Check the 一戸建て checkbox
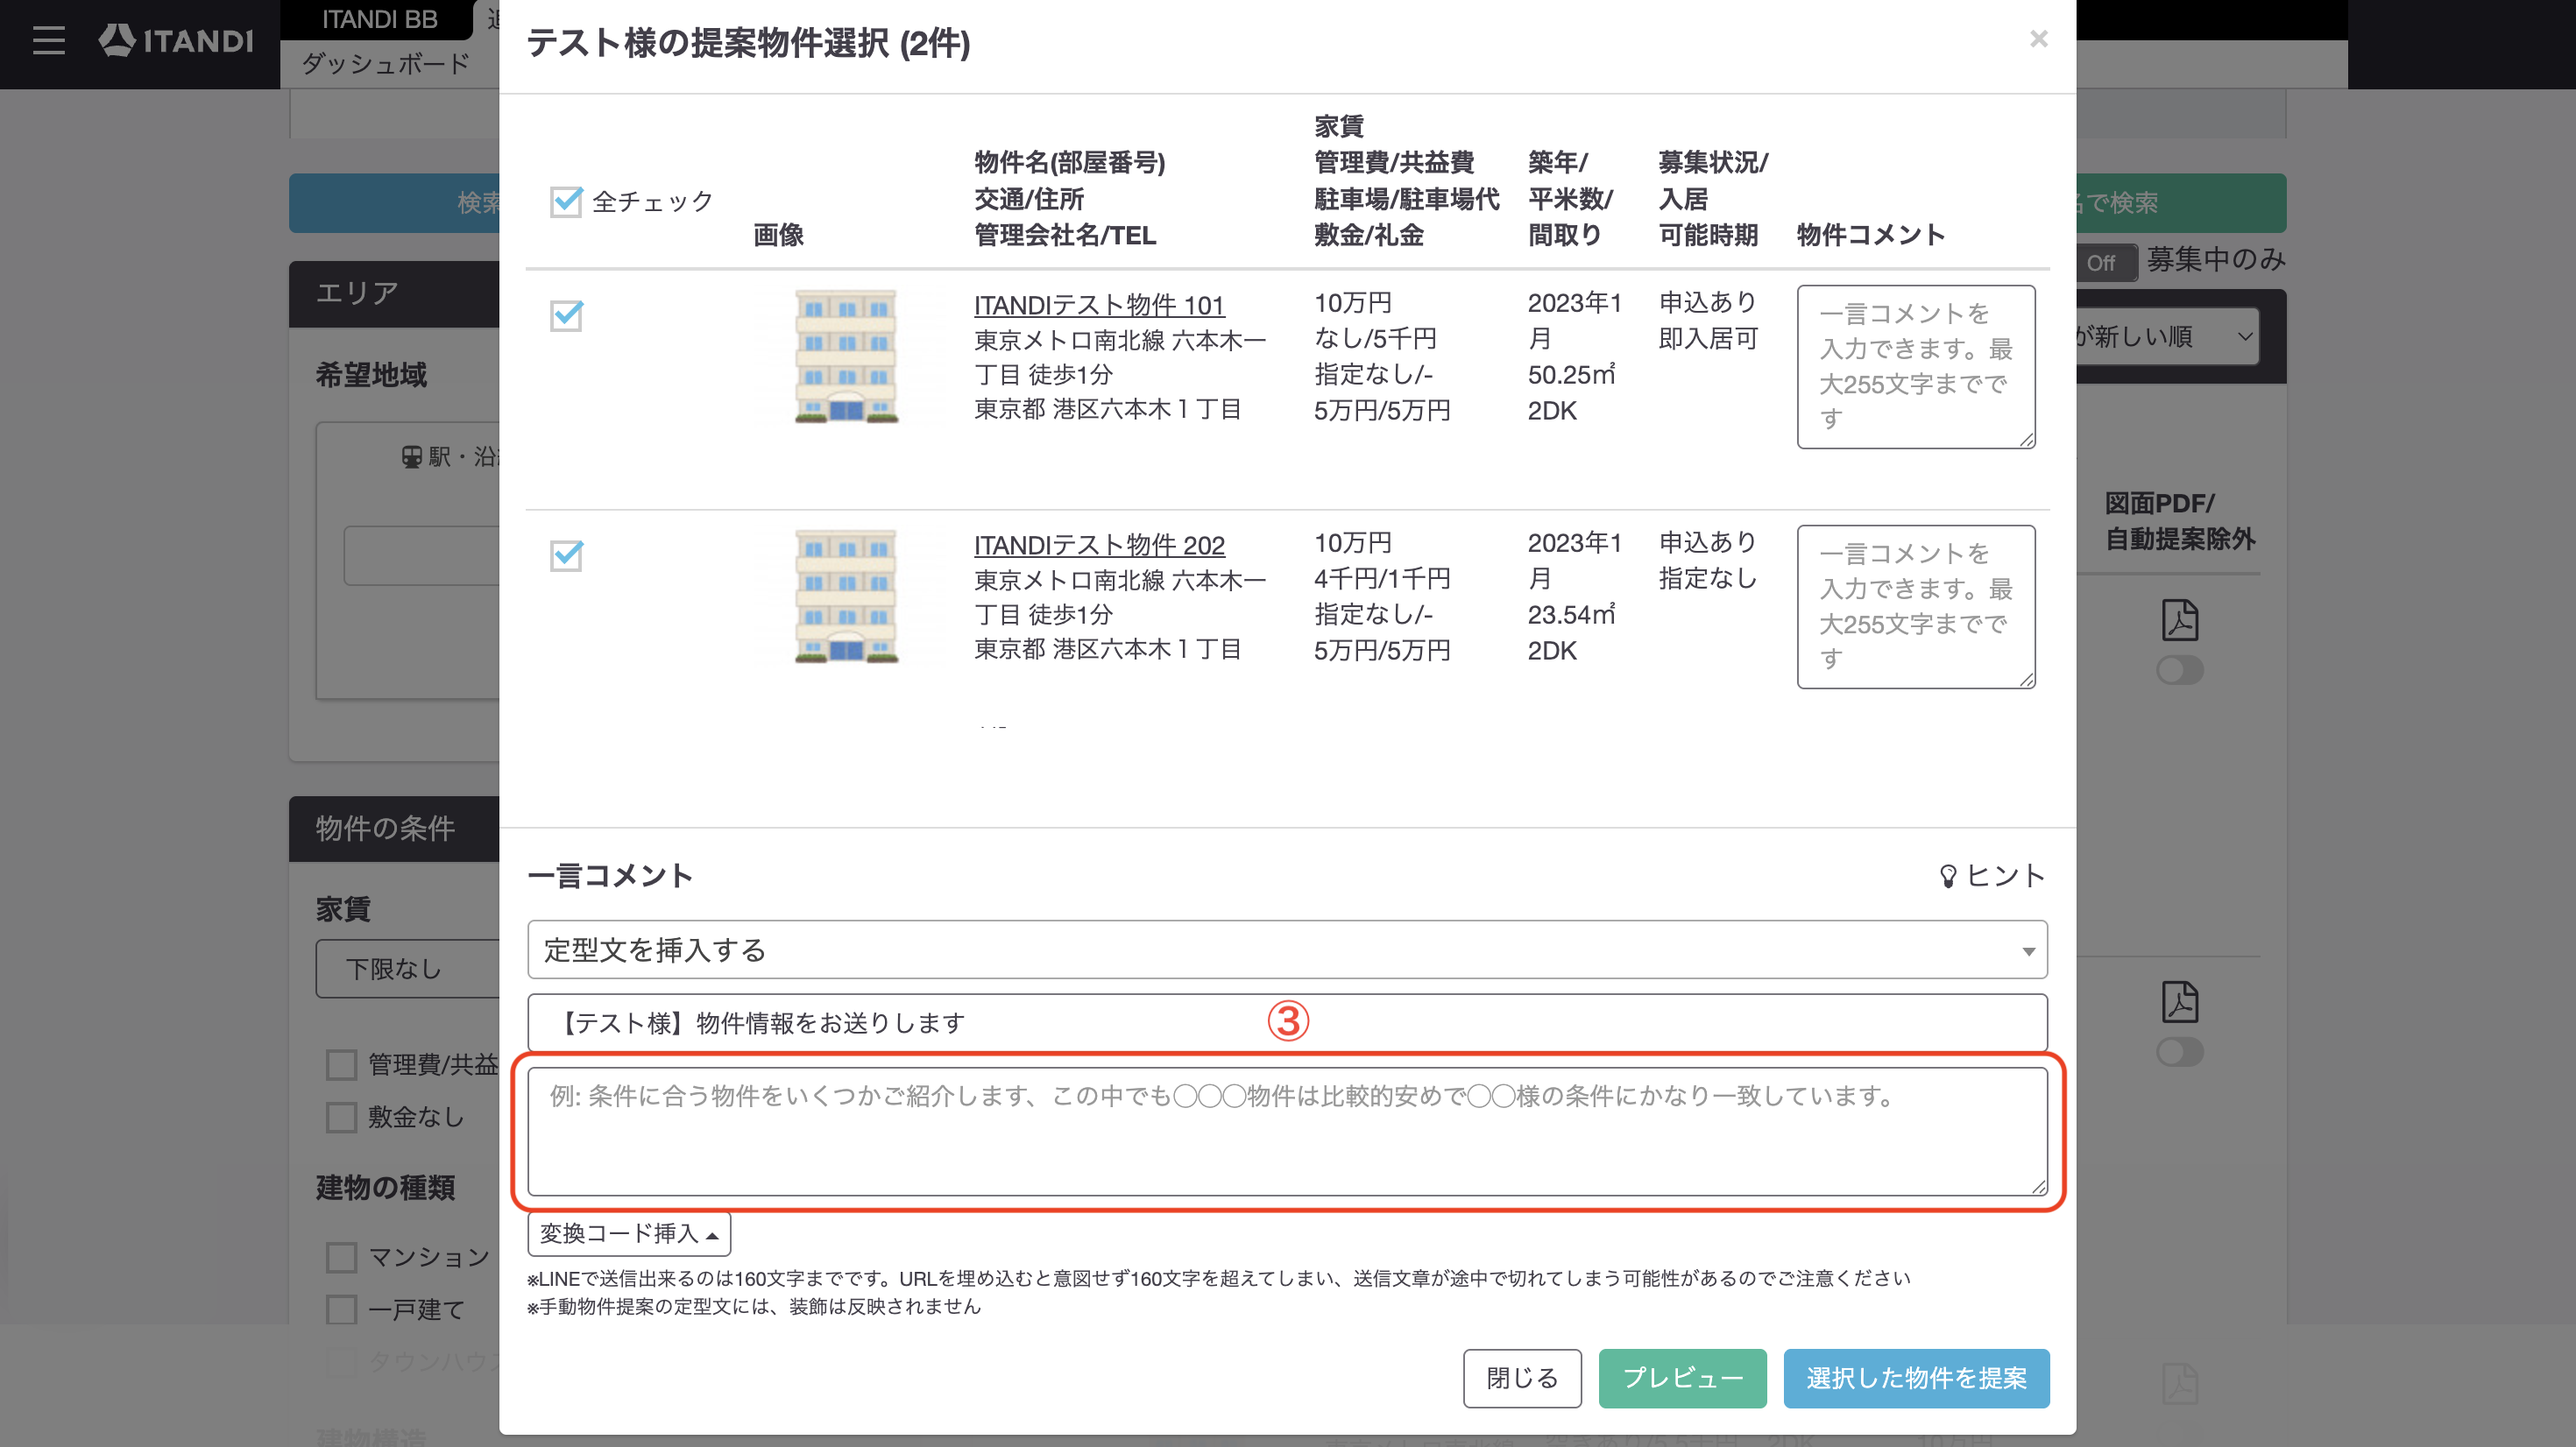2576x1447 pixels. click(342, 1309)
